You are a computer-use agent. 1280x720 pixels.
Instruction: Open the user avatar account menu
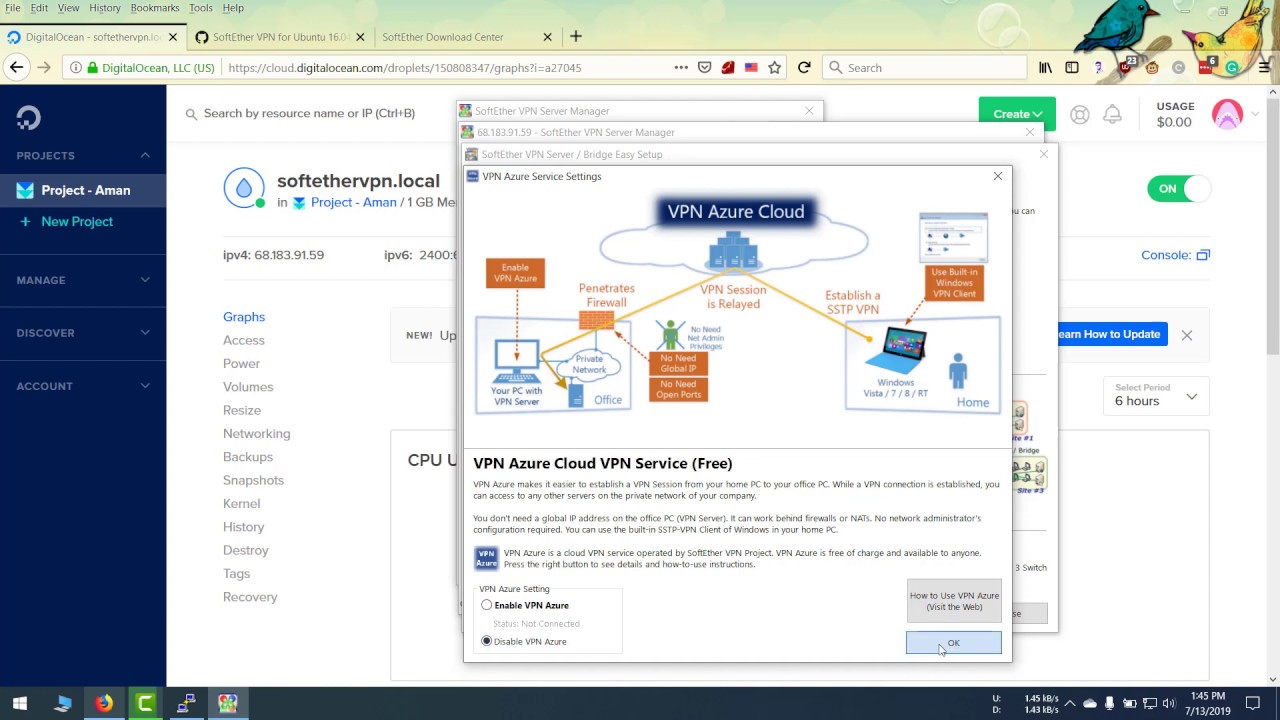1235,114
